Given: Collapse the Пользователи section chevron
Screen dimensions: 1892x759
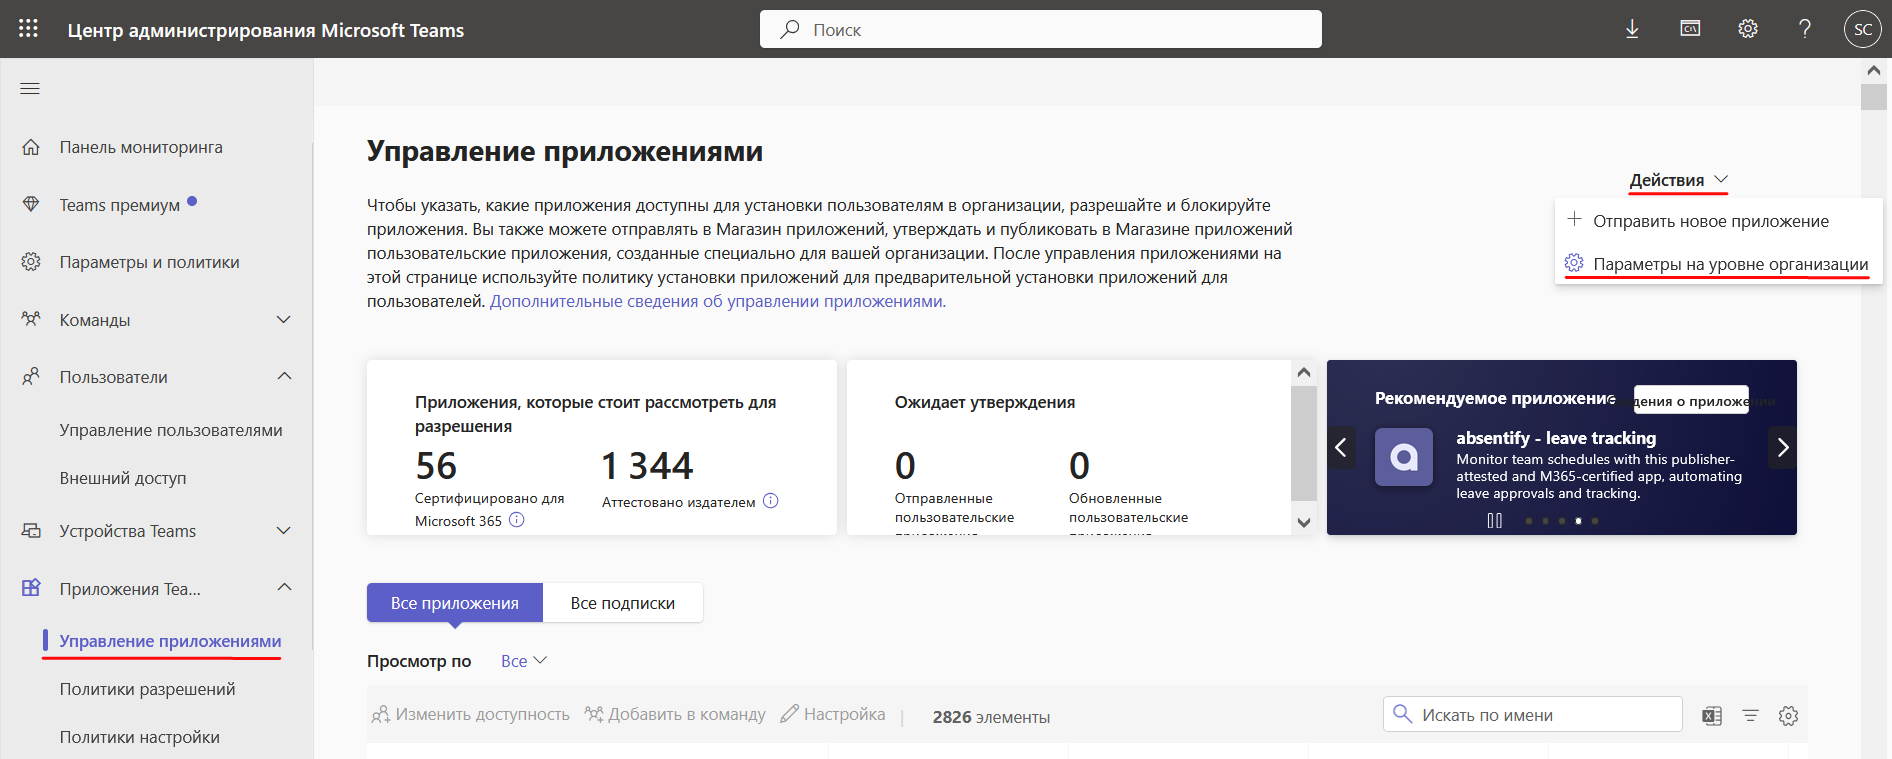Looking at the screenshot, I should pos(284,377).
